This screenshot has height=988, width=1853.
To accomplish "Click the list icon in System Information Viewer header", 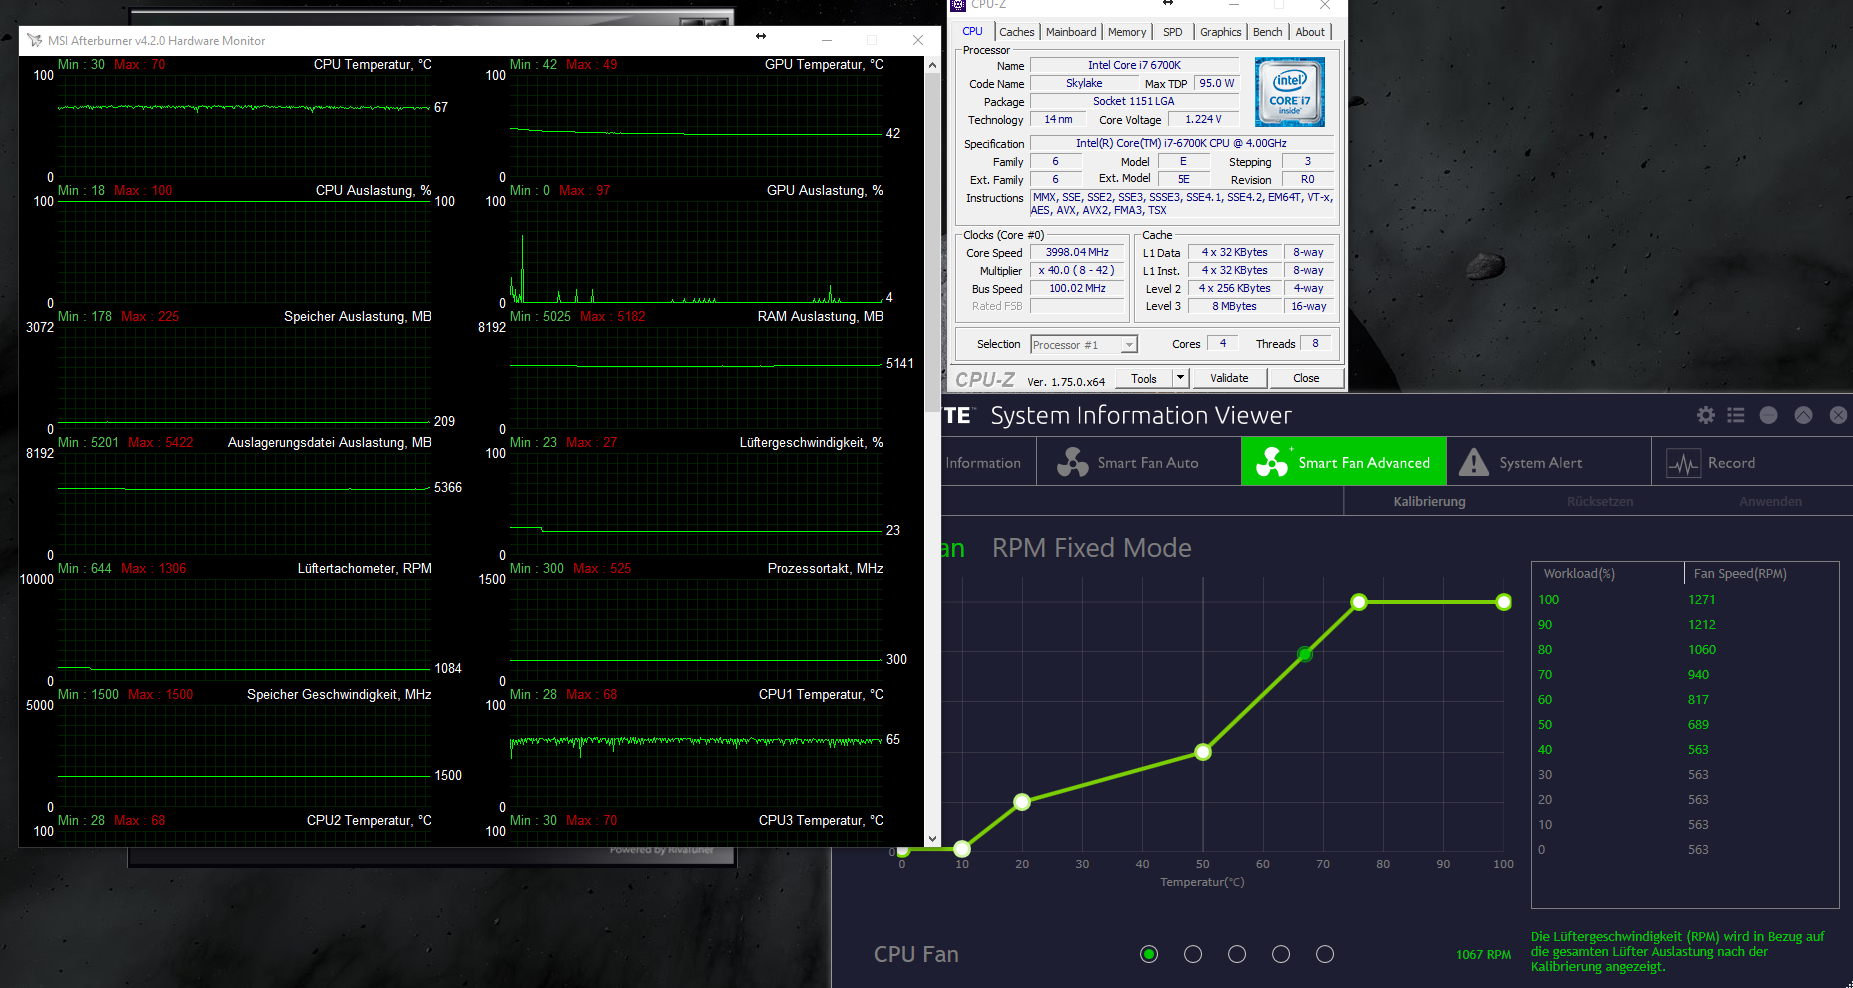I will [x=1736, y=415].
